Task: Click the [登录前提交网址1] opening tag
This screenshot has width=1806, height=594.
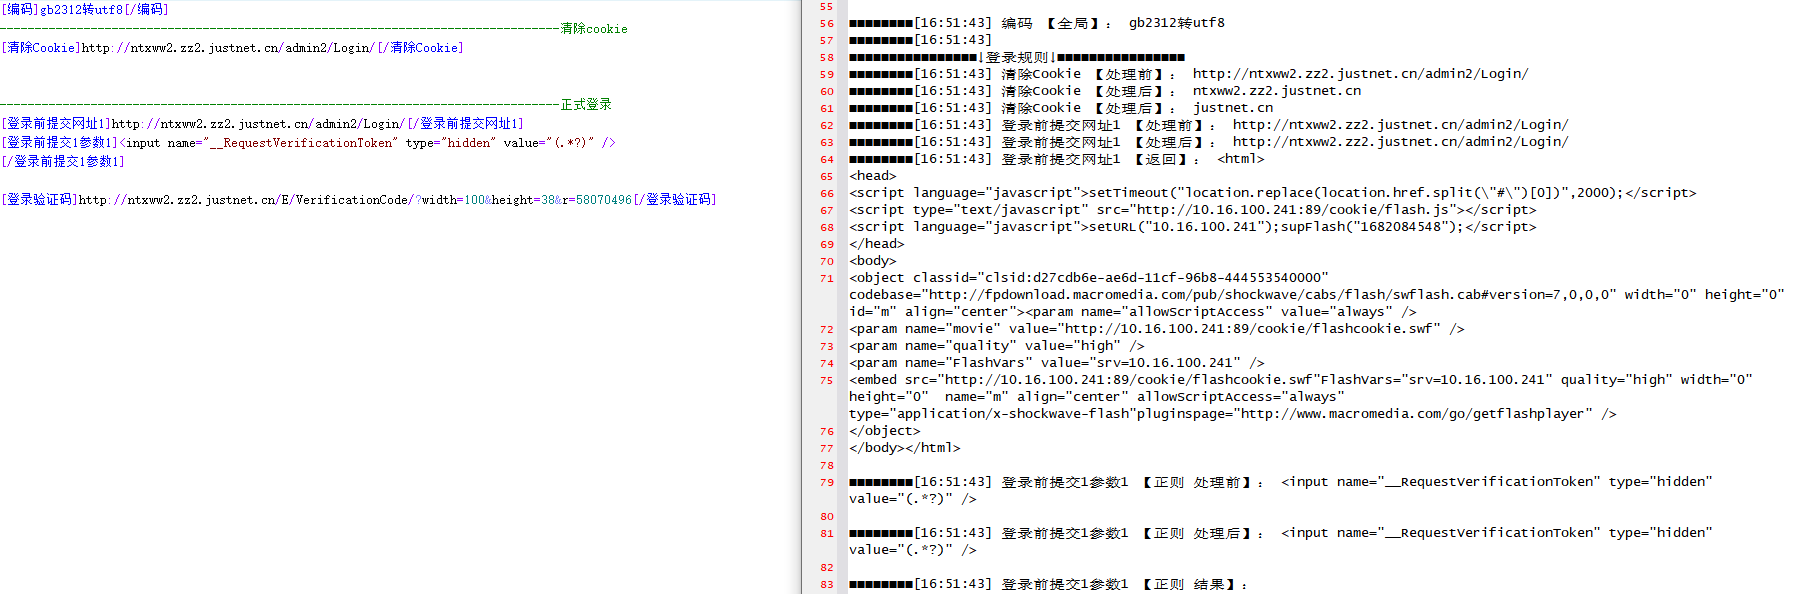Action: click(56, 124)
